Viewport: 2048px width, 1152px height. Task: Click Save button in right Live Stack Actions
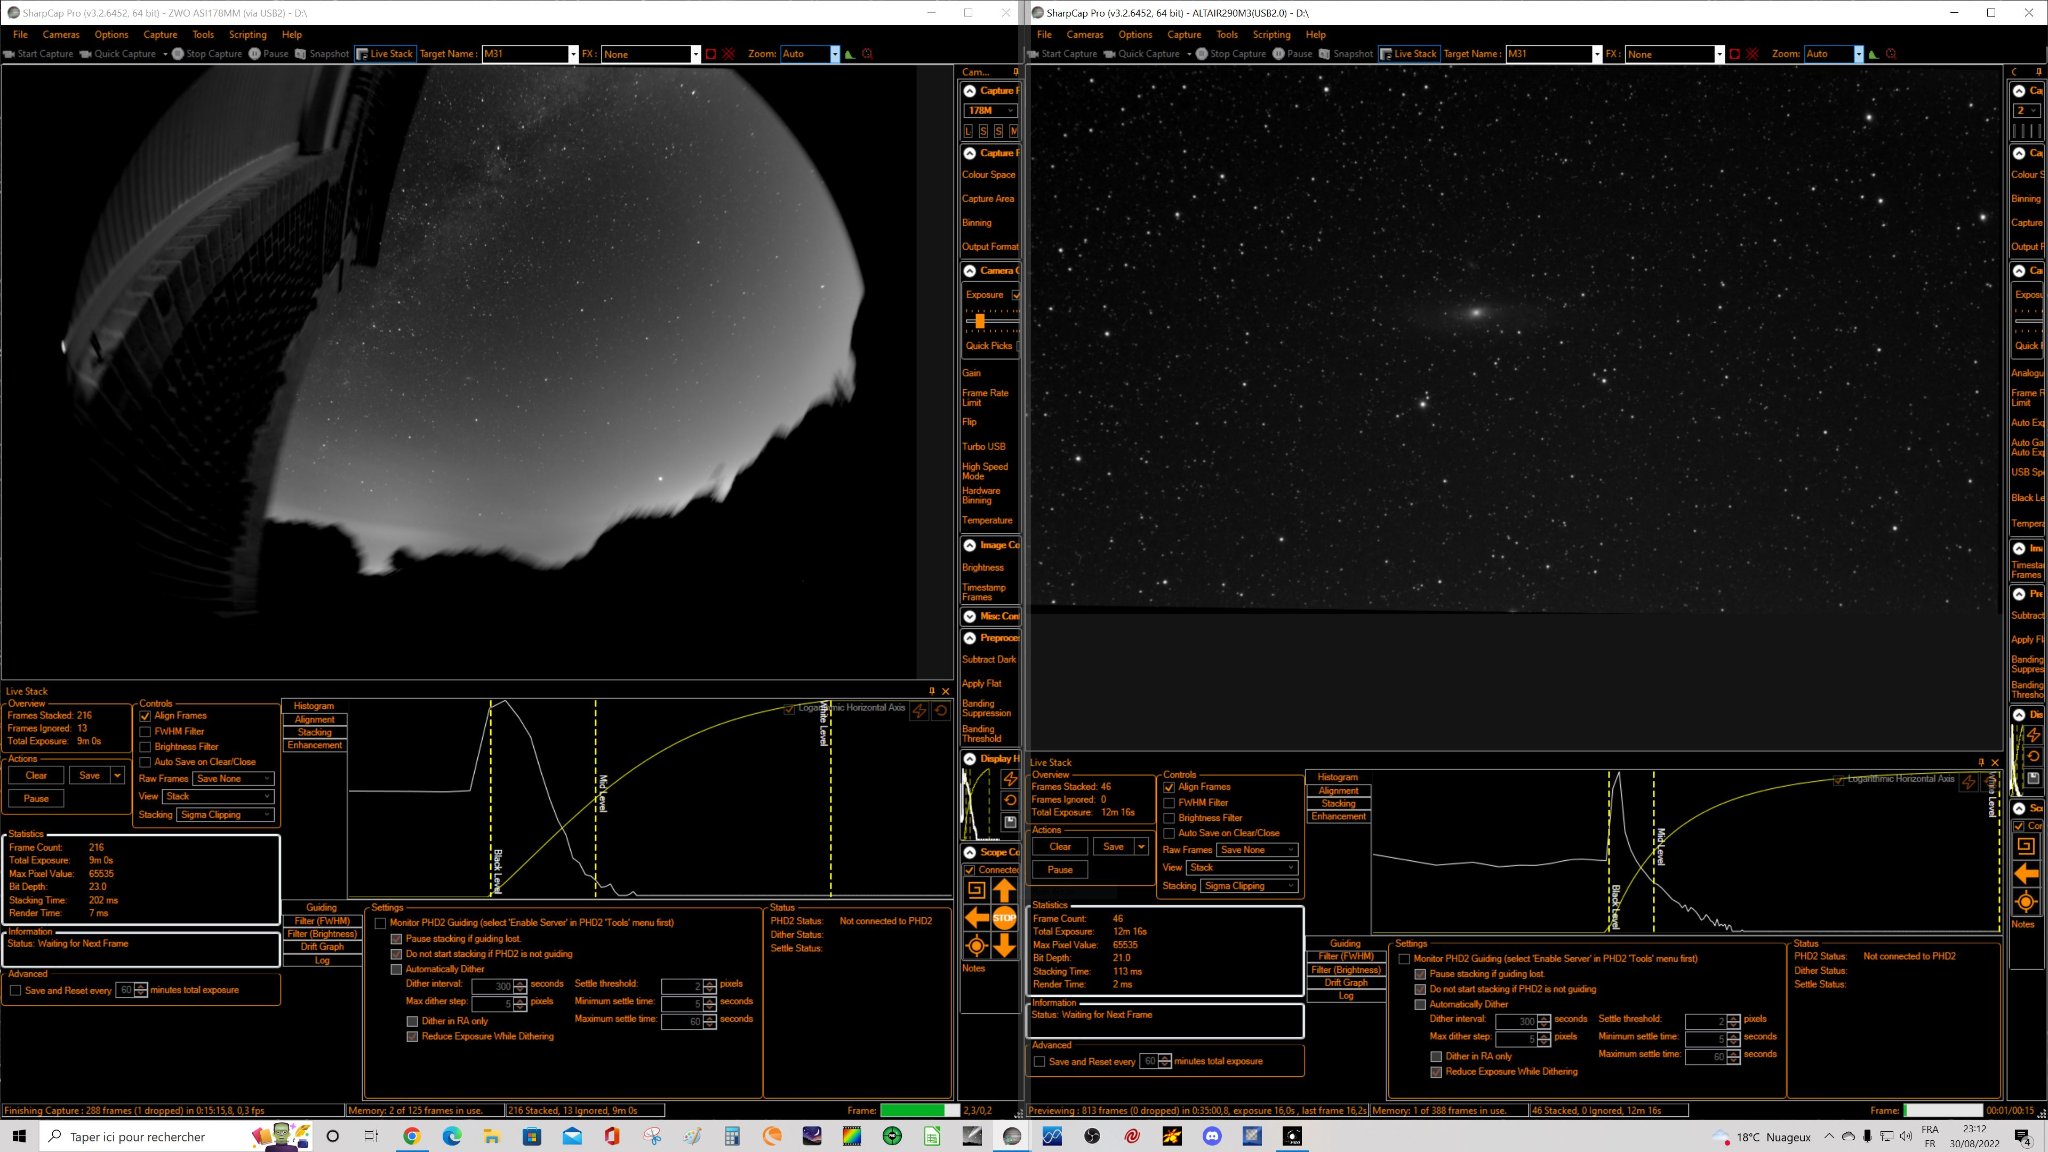coord(1113,847)
